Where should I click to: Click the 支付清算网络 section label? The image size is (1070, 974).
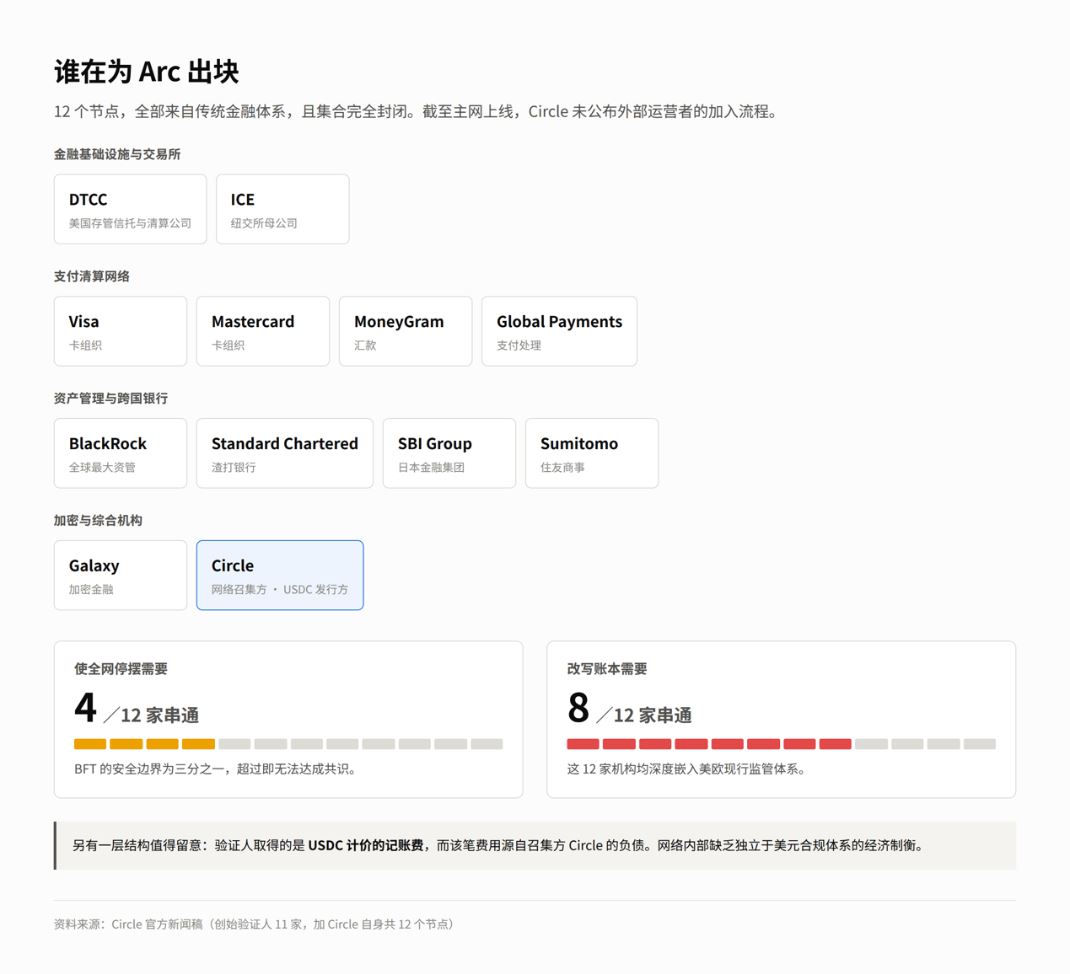tap(91, 276)
